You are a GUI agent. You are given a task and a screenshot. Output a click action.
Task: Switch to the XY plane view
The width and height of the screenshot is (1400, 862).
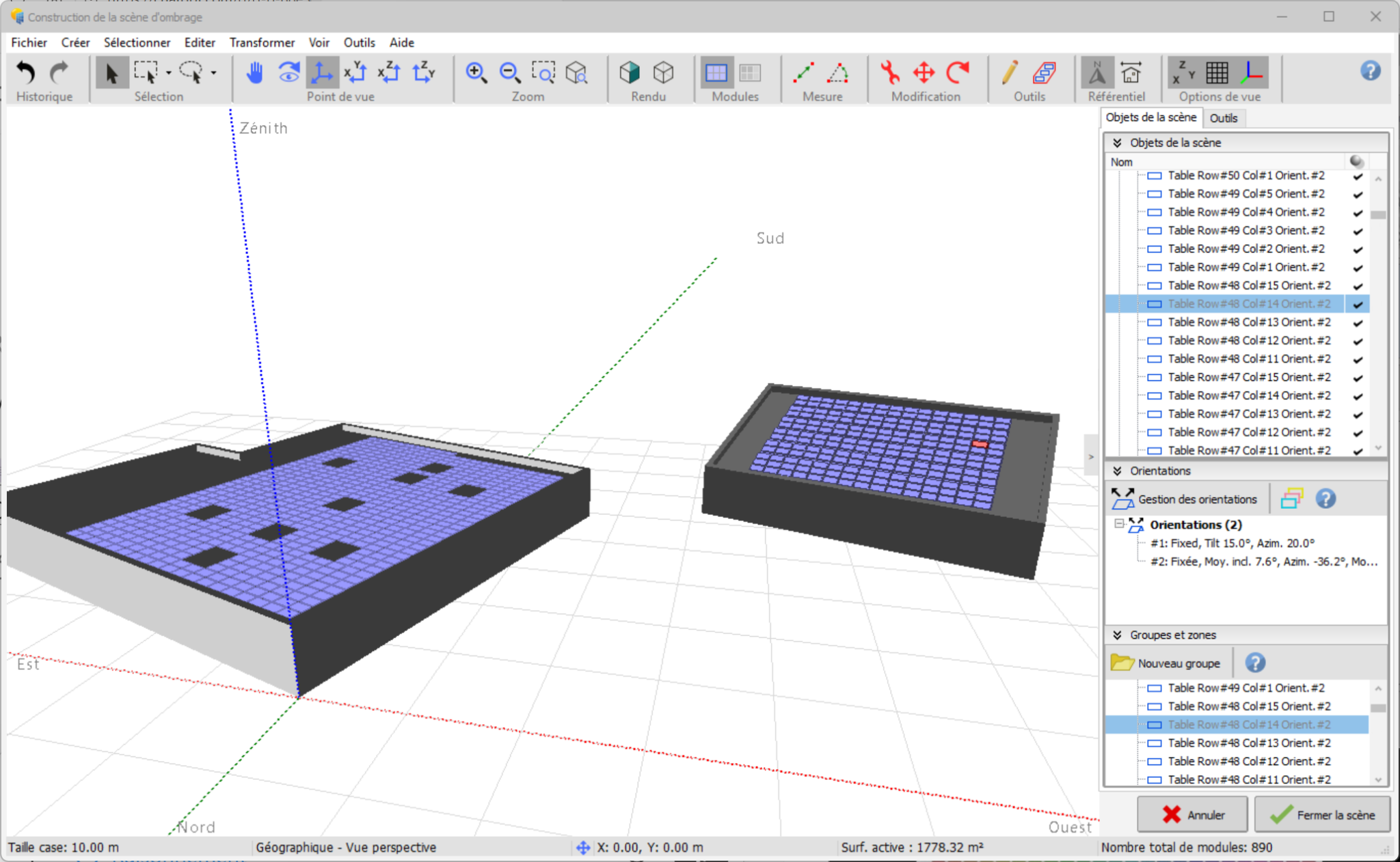[x=356, y=73]
